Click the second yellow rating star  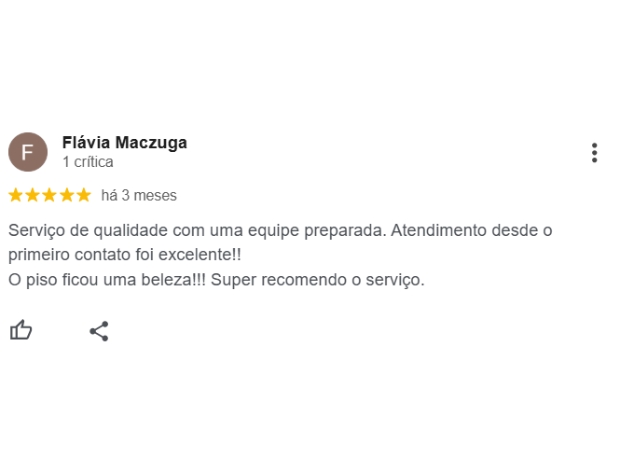click(x=33, y=195)
